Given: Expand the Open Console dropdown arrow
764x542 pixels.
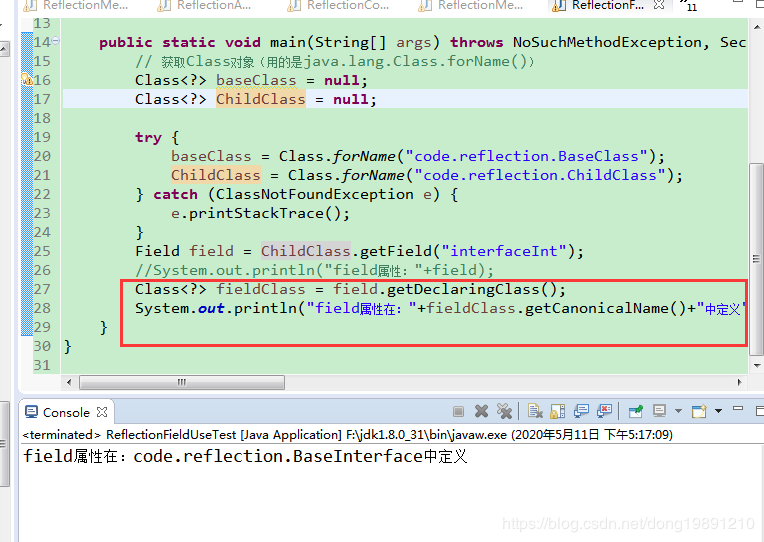Looking at the screenshot, I should [x=717, y=411].
